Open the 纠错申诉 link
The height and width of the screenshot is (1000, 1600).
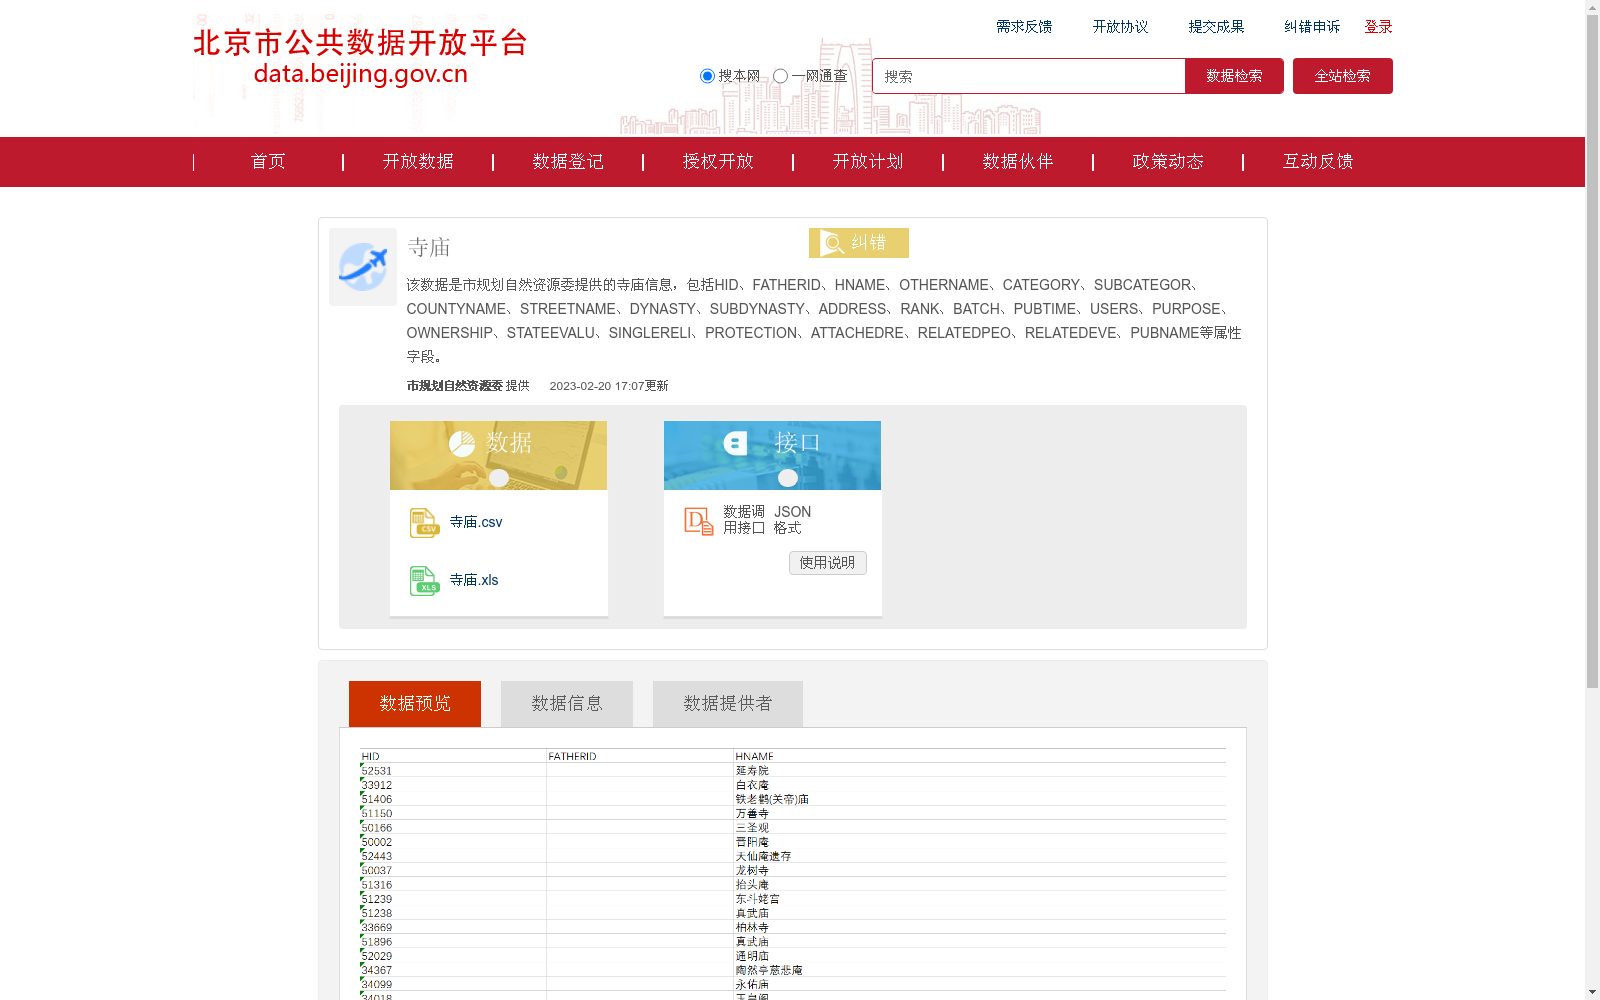click(x=1312, y=27)
